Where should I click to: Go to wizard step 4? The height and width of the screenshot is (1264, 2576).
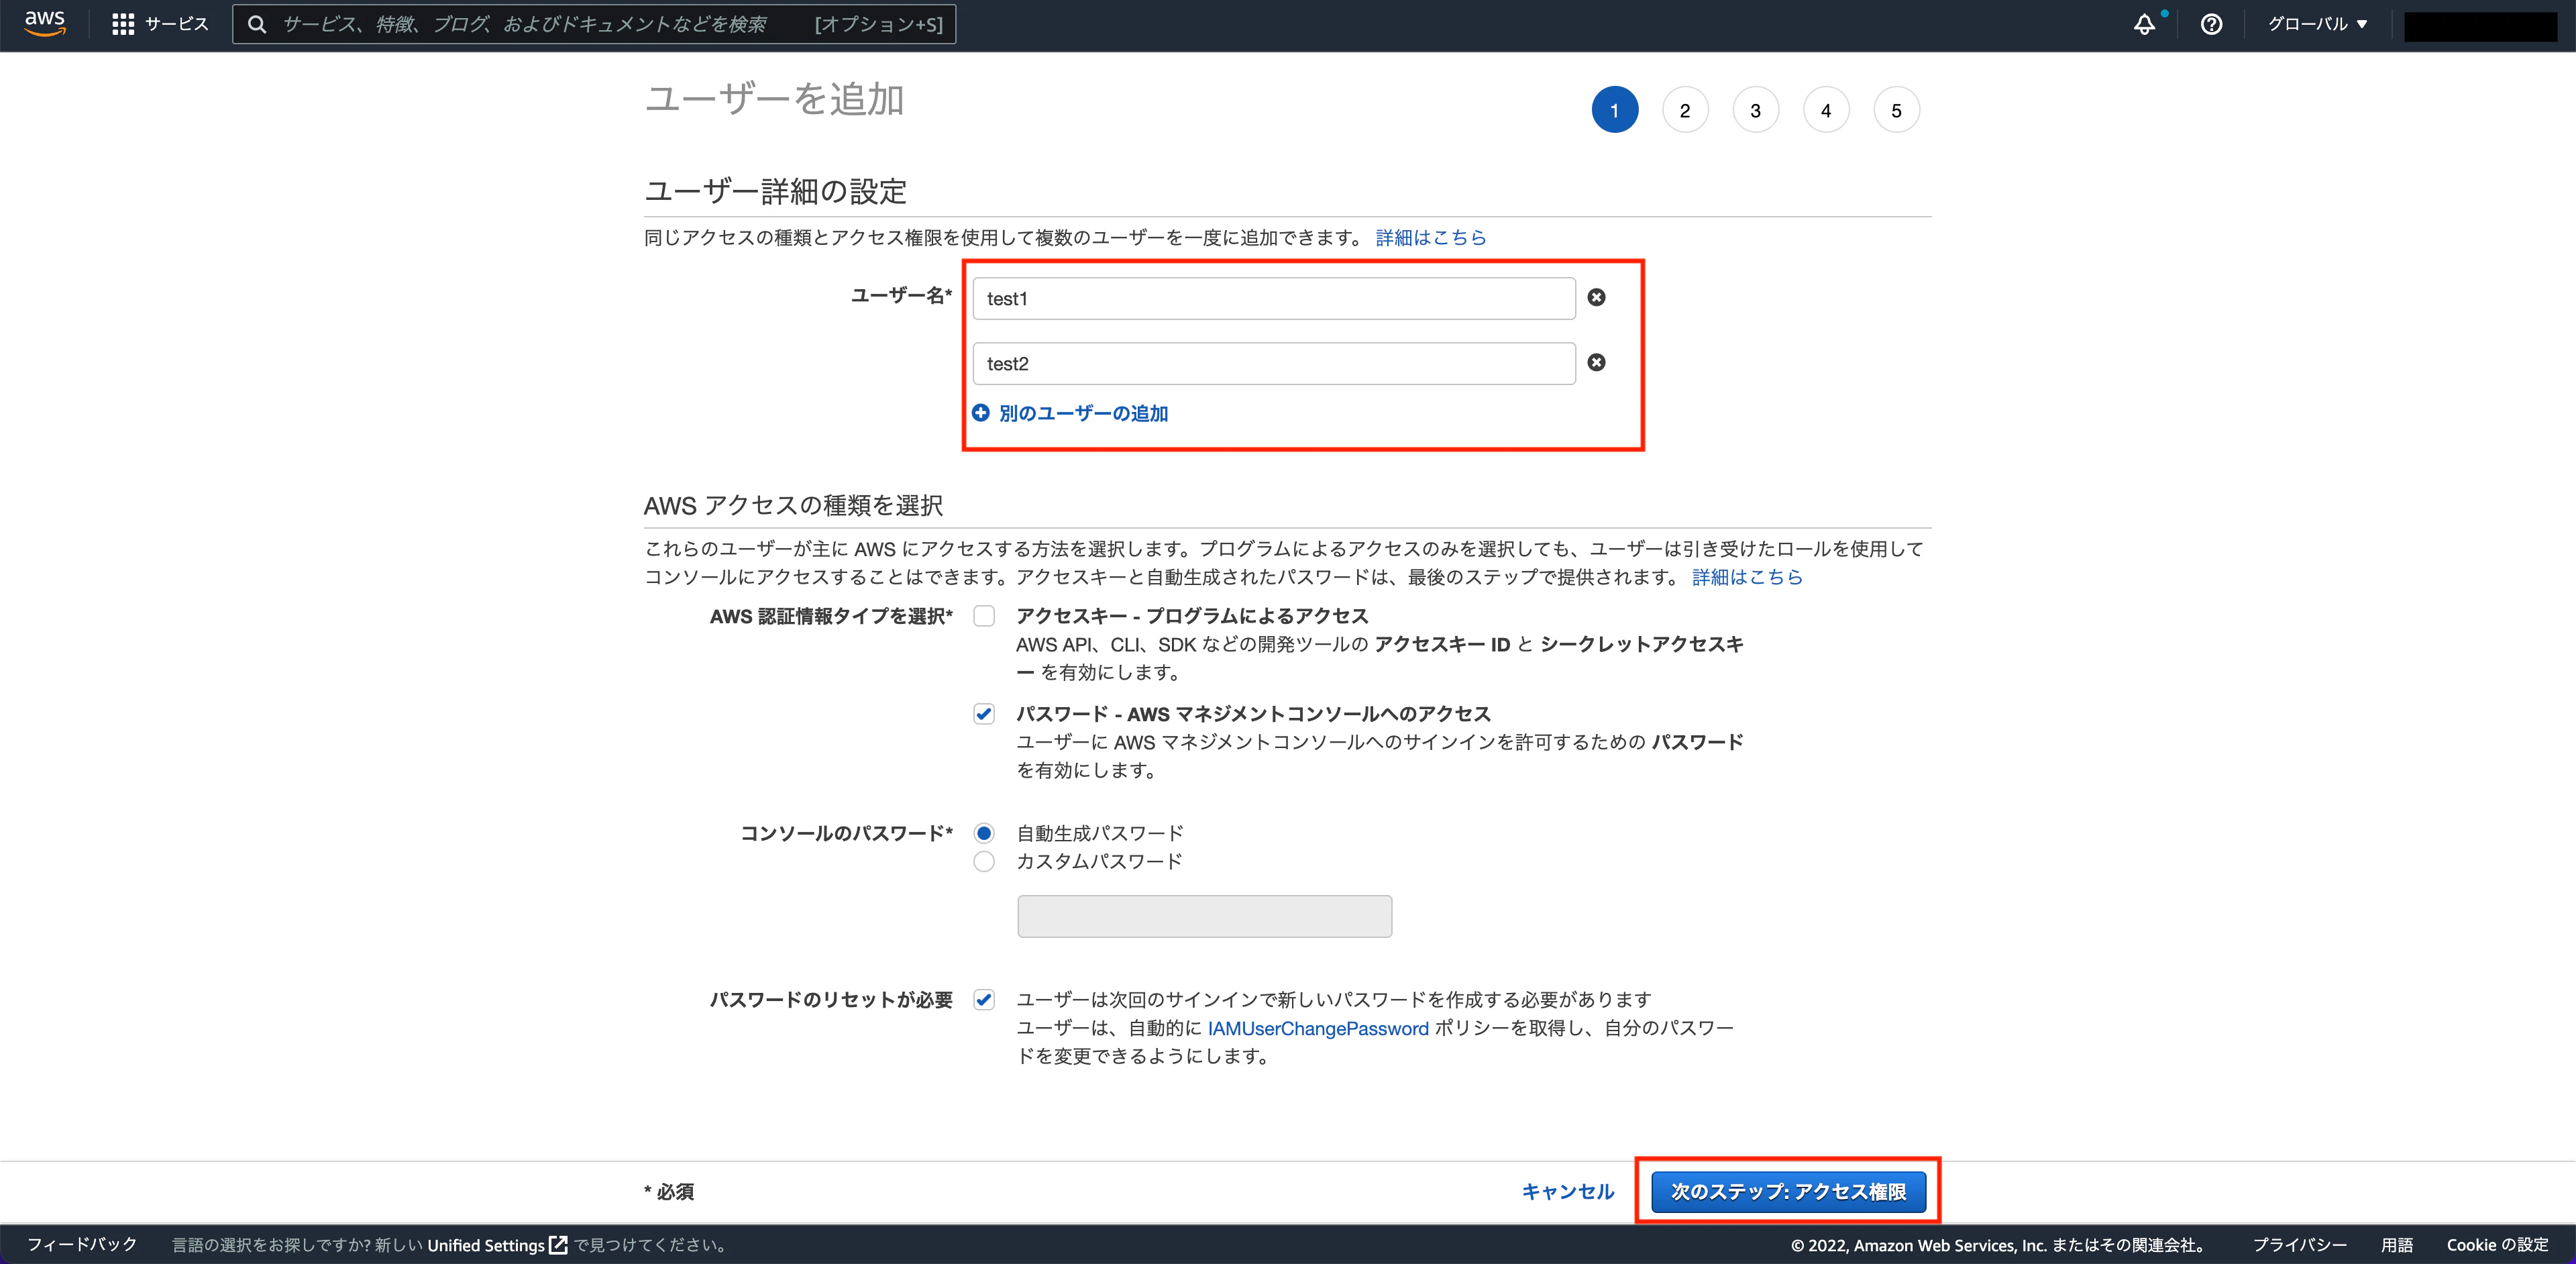[x=1826, y=110]
